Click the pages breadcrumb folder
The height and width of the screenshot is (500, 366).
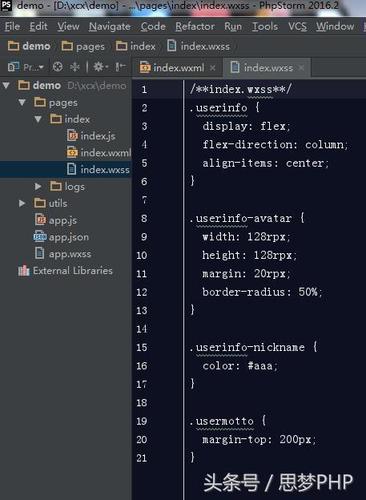(x=83, y=46)
